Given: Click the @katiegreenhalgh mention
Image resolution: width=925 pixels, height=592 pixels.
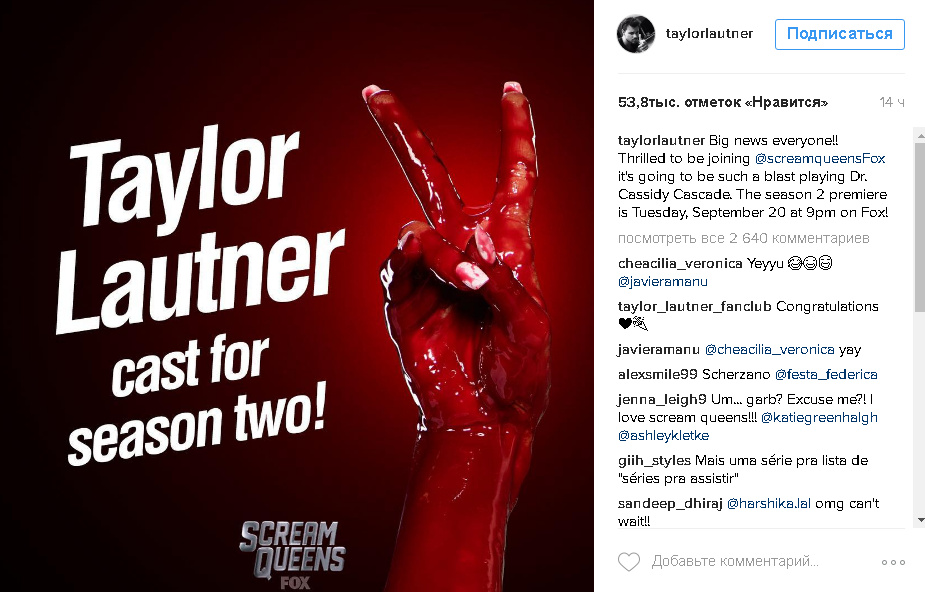Looking at the screenshot, I should click(x=819, y=417).
